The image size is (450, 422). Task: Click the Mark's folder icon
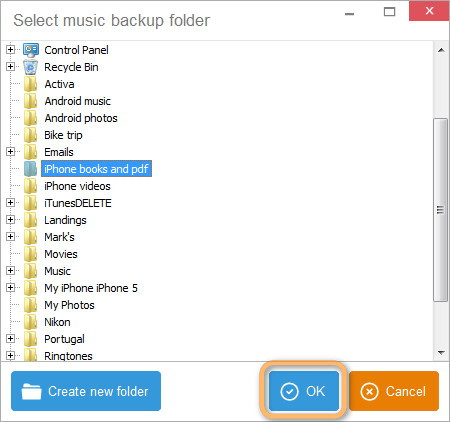click(31, 237)
